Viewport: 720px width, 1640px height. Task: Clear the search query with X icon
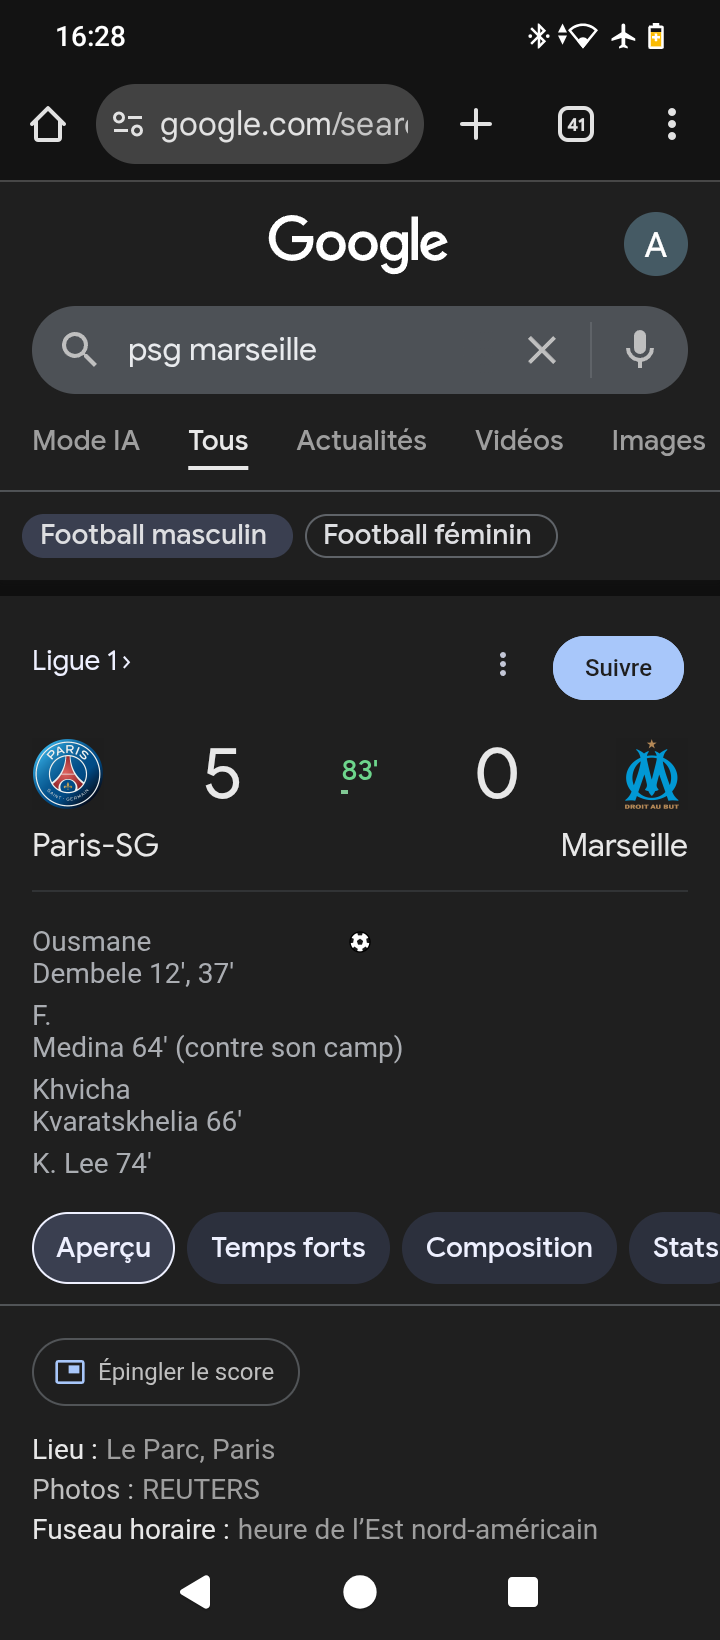(x=542, y=350)
